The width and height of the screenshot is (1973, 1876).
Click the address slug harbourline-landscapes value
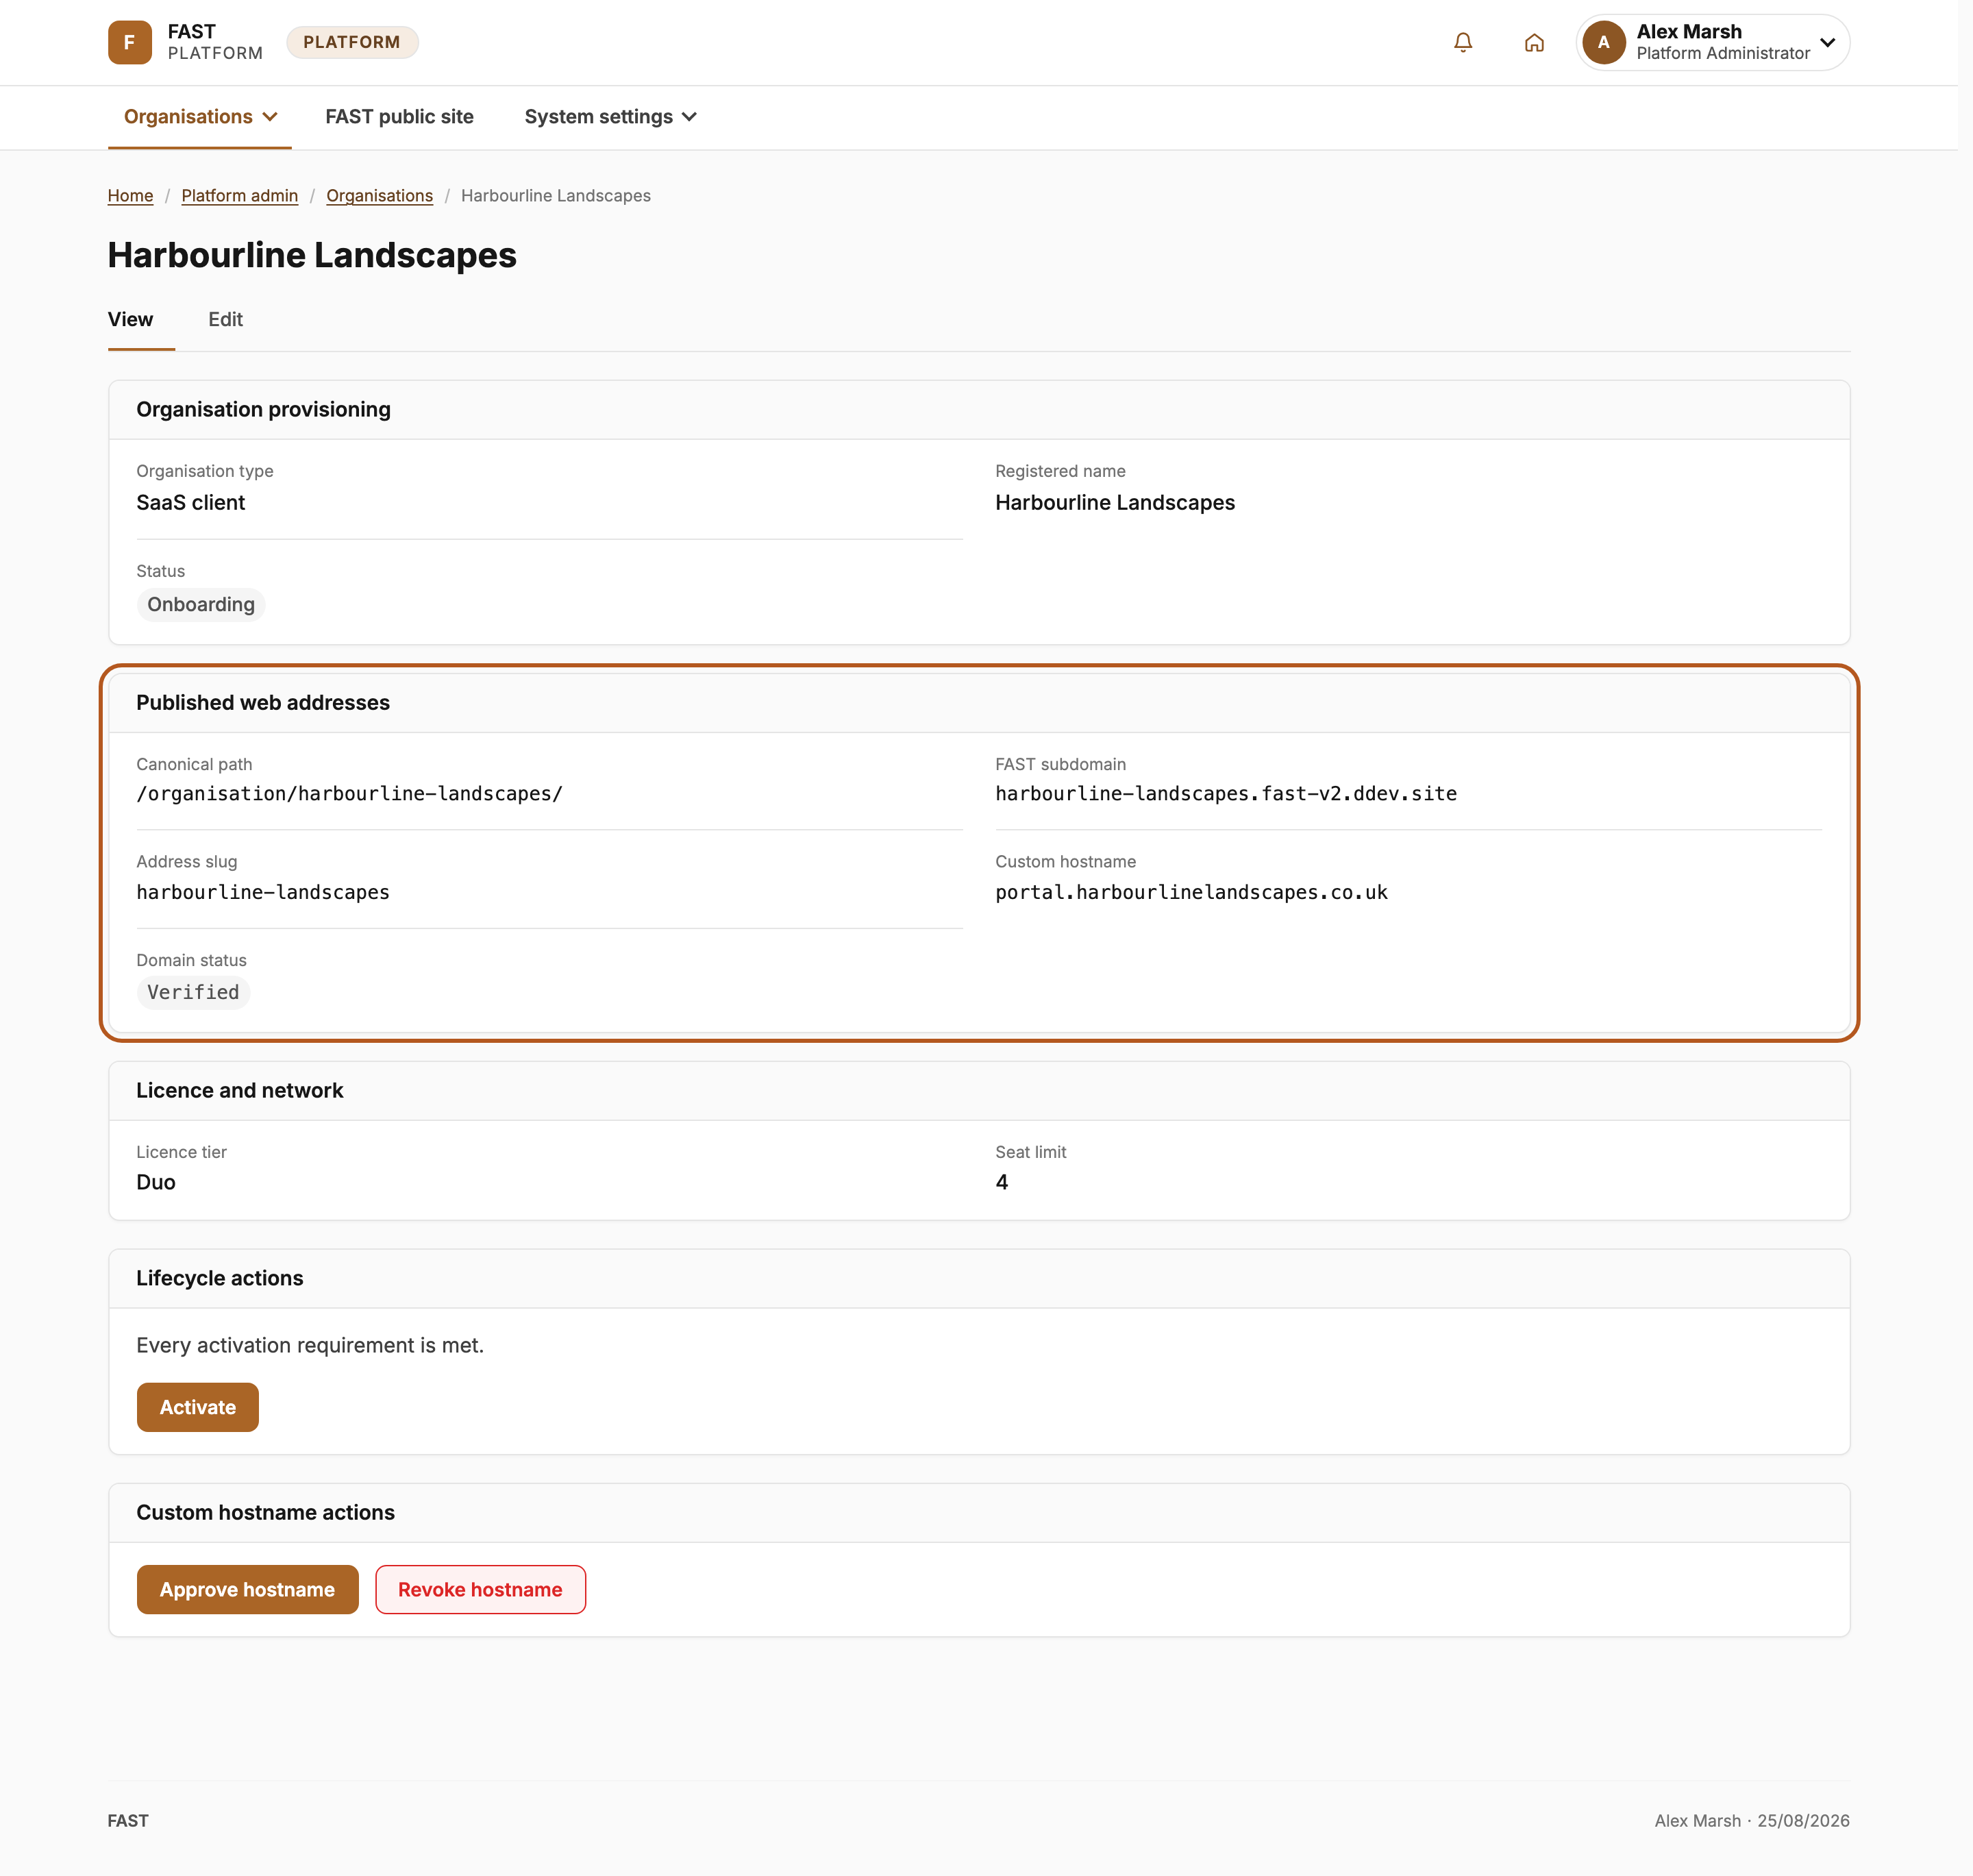click(263, 892)
